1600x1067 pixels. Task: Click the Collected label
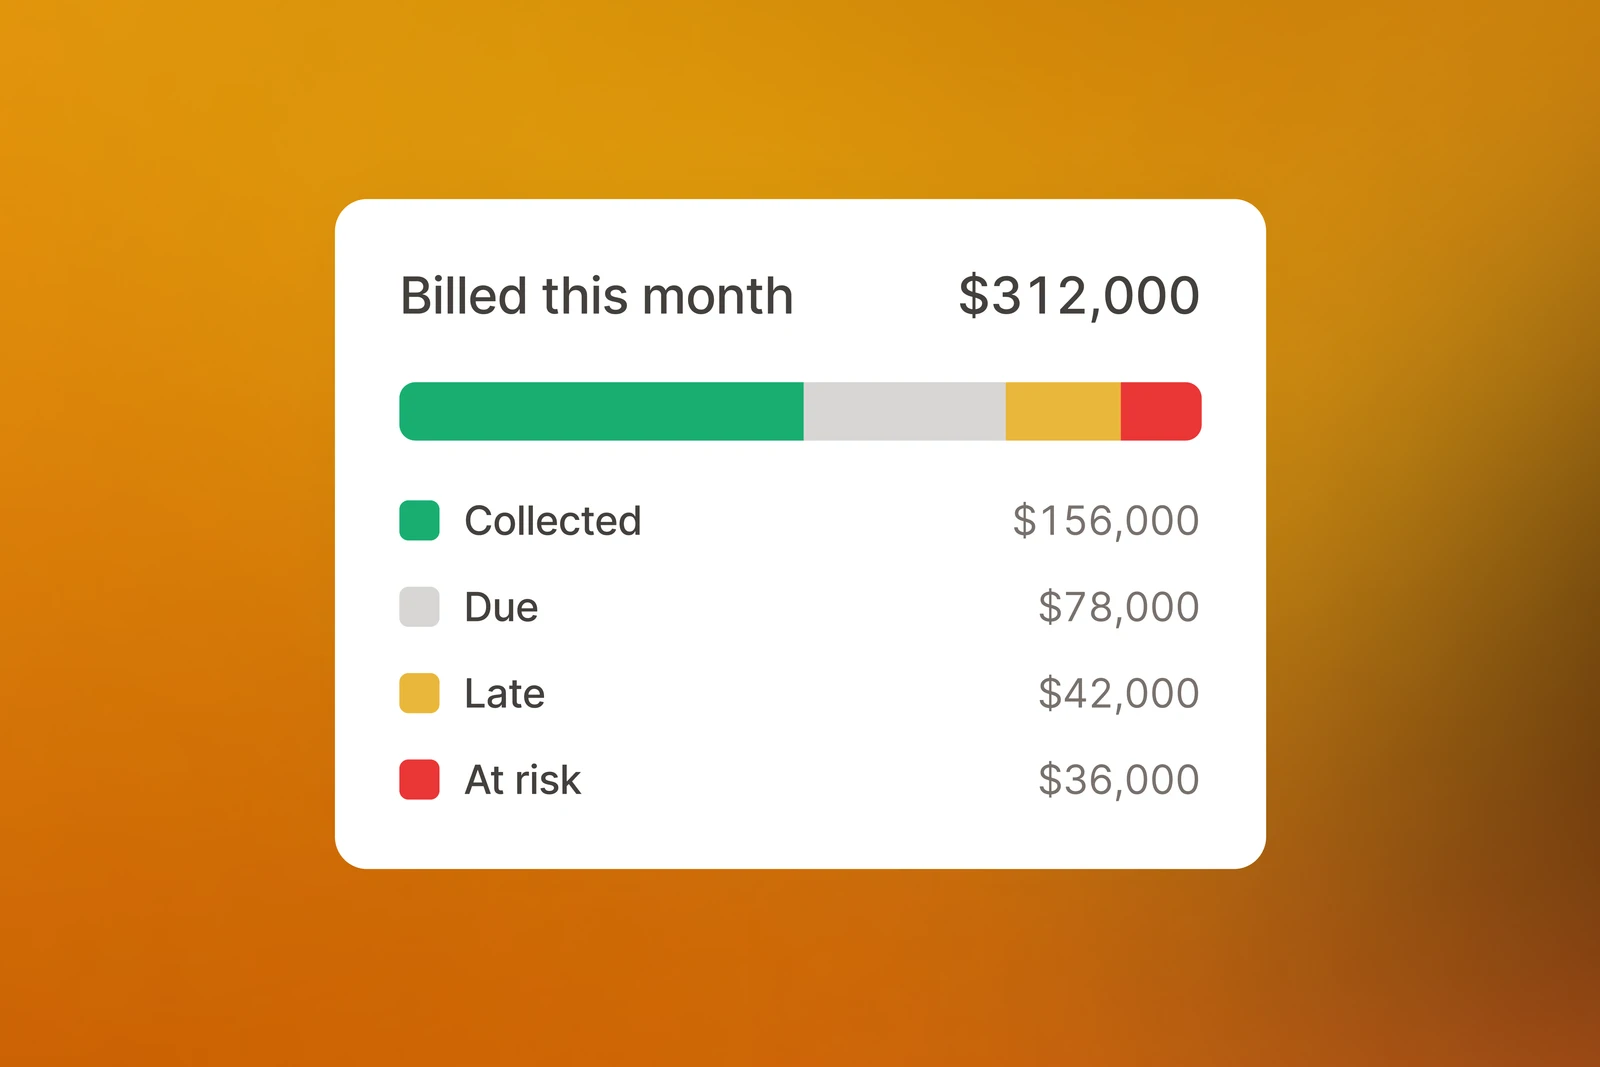tap(553, 521)
